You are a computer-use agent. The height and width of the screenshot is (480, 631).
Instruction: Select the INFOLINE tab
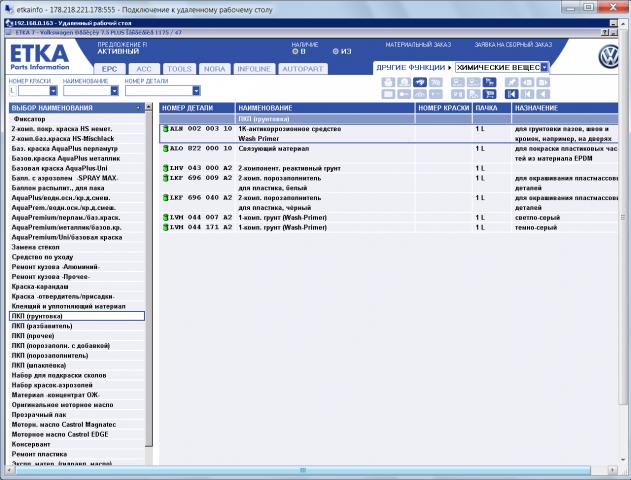[x=254, y=69]
